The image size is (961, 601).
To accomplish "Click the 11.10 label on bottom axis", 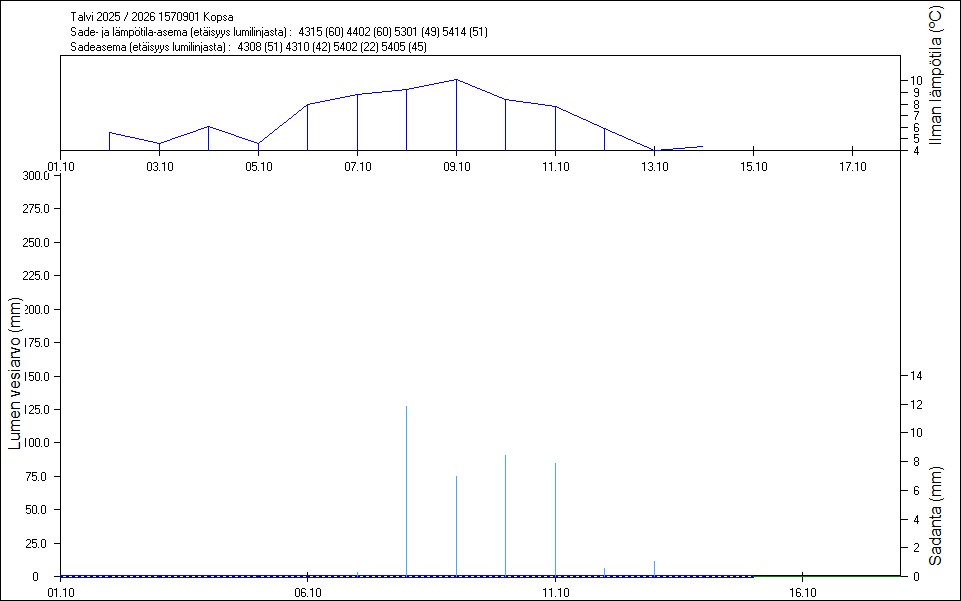I will 555,592.
